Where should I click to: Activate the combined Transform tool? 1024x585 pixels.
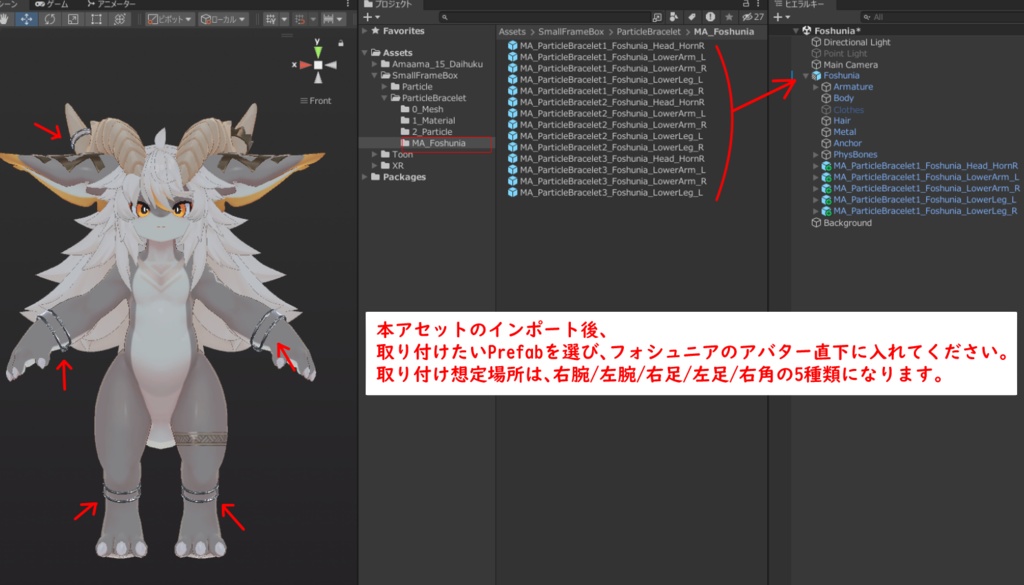119,20
